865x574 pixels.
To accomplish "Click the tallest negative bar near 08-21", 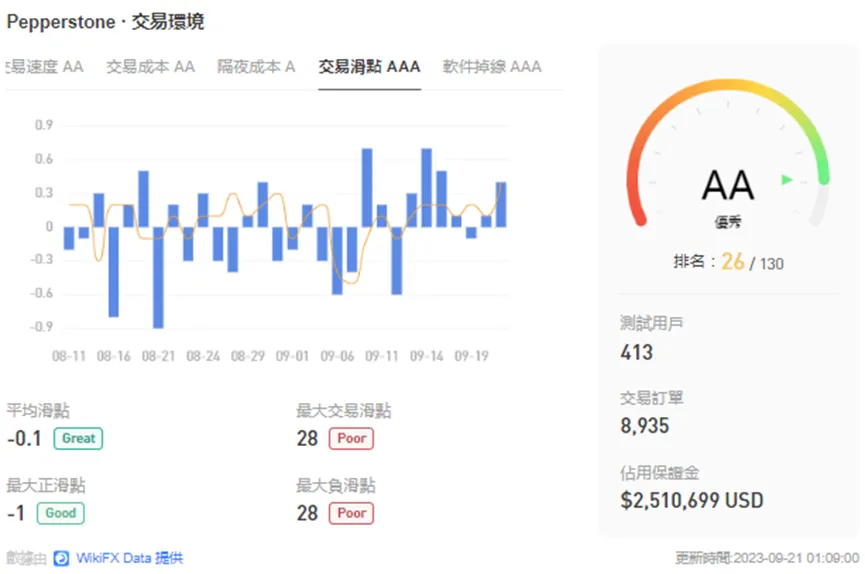I will click(x=158, y=278).
